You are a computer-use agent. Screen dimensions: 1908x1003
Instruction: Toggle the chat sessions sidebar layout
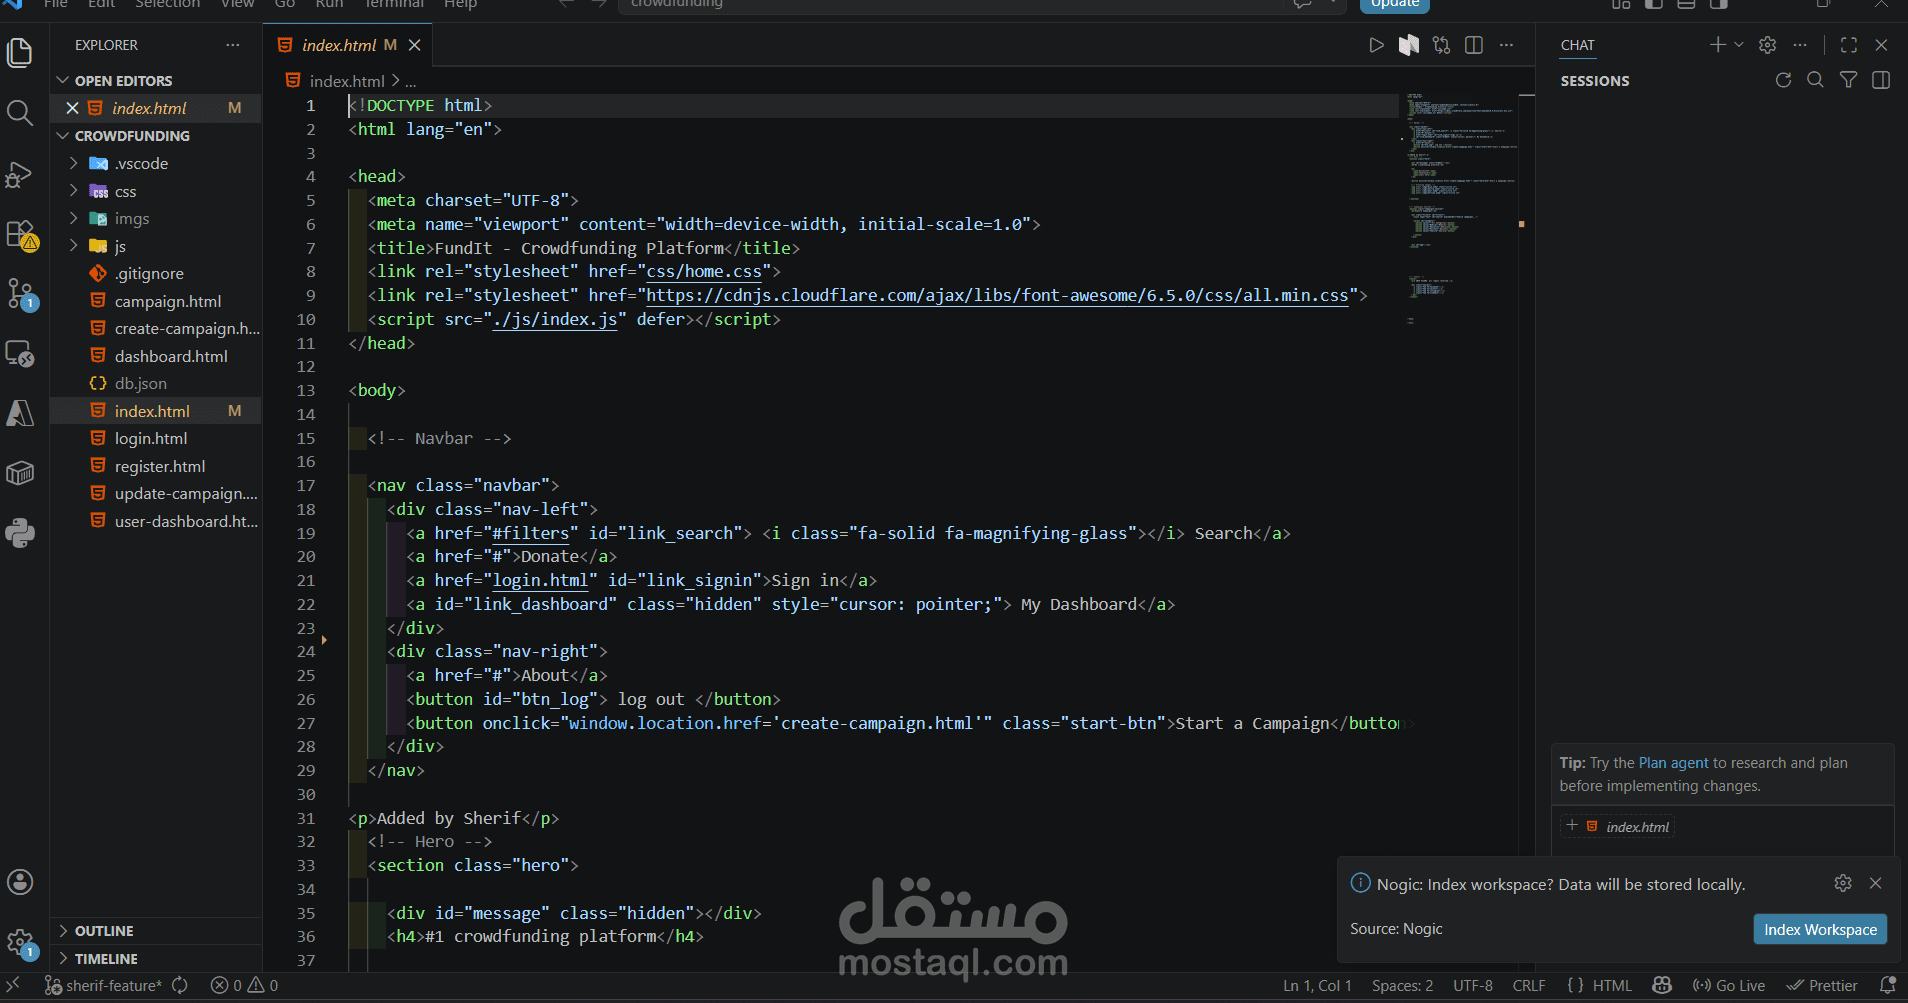[x=1881, y=80]
